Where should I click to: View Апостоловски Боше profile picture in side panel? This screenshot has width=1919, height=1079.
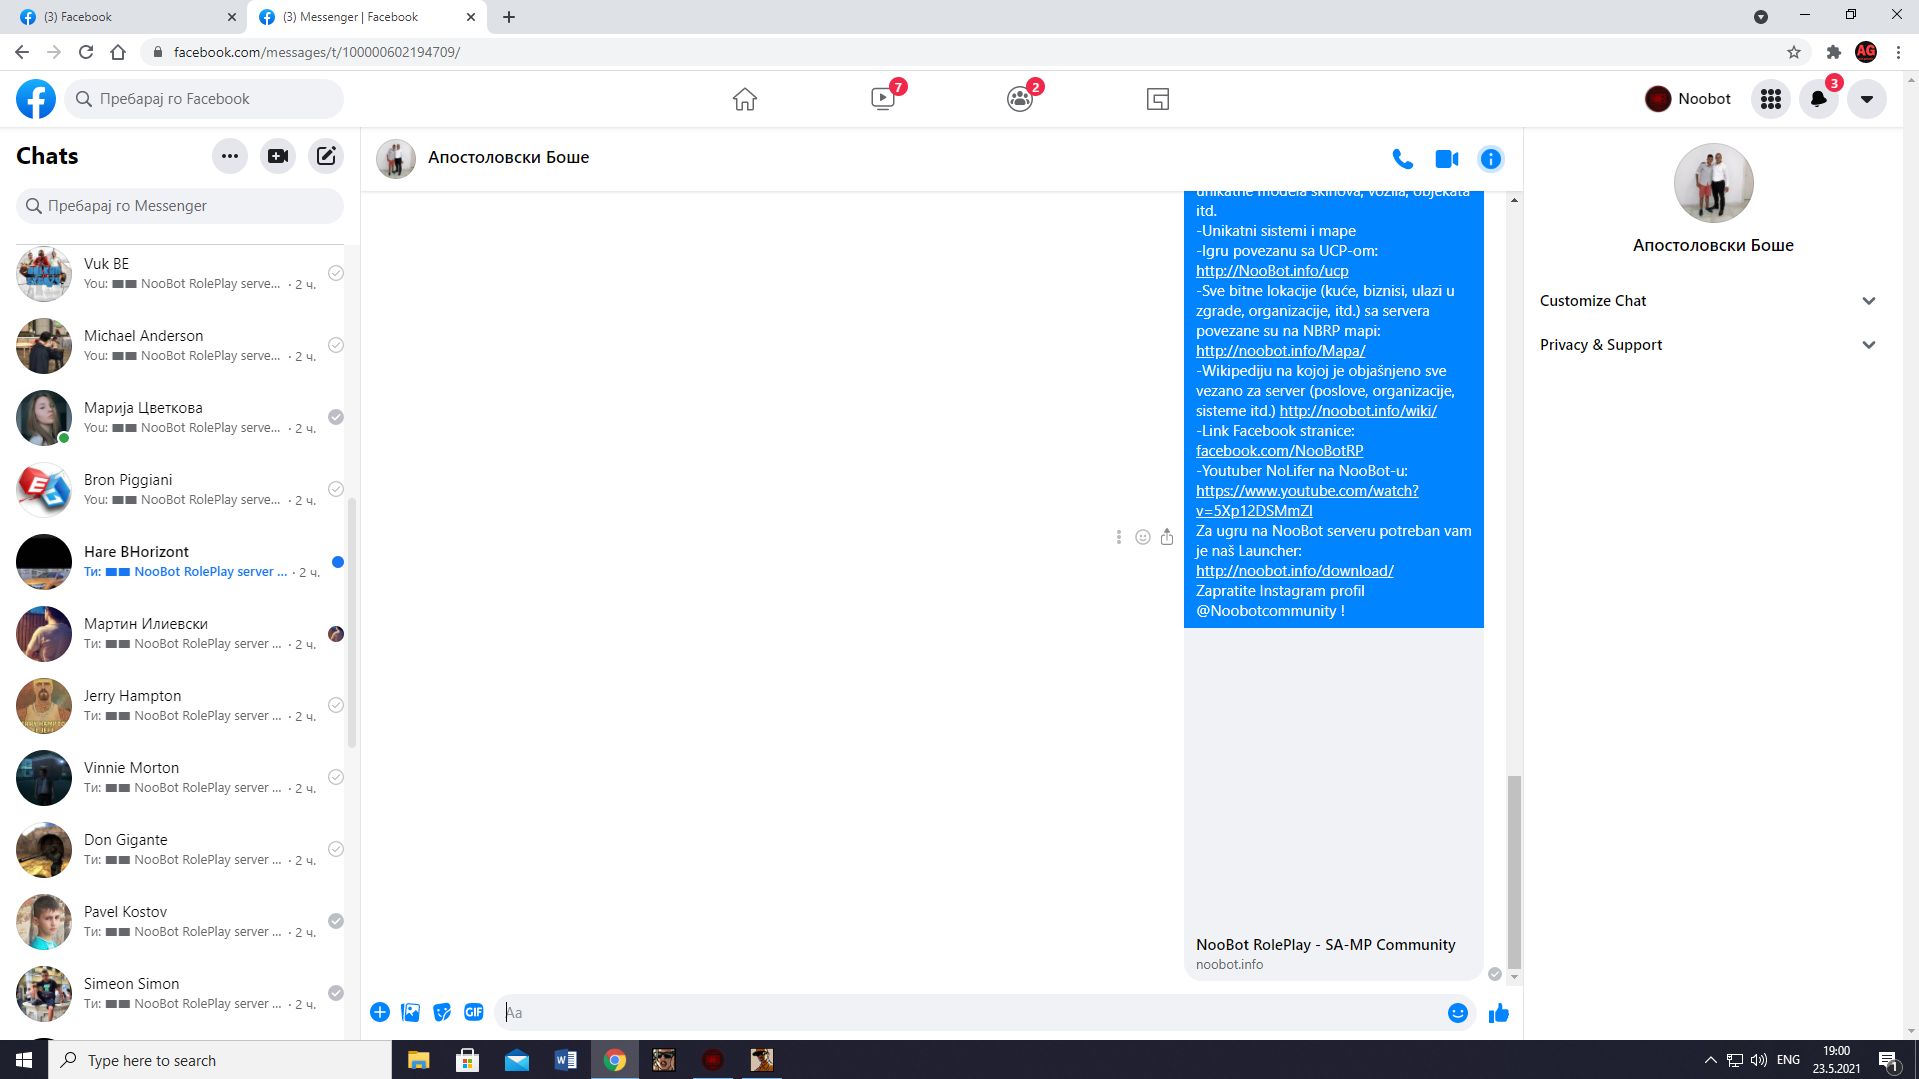[x=1713, y=183]
